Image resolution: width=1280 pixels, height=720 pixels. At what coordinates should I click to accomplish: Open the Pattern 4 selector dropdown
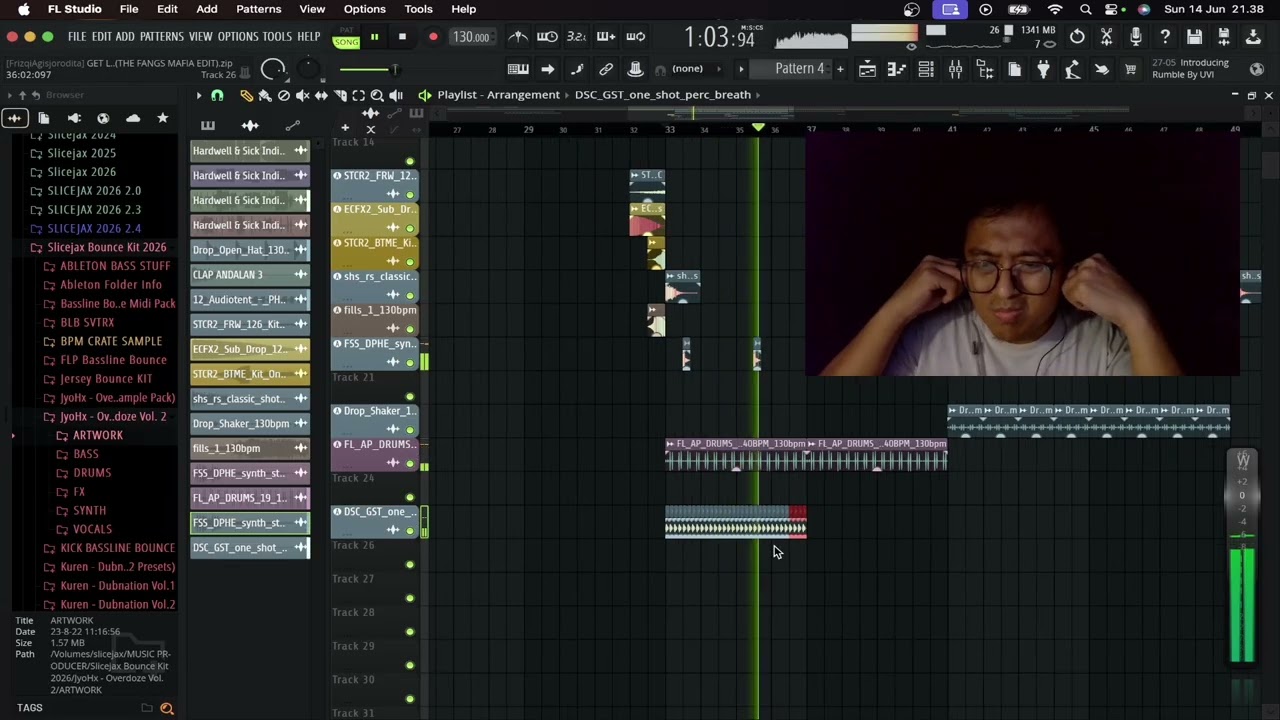tap(800, 68)
